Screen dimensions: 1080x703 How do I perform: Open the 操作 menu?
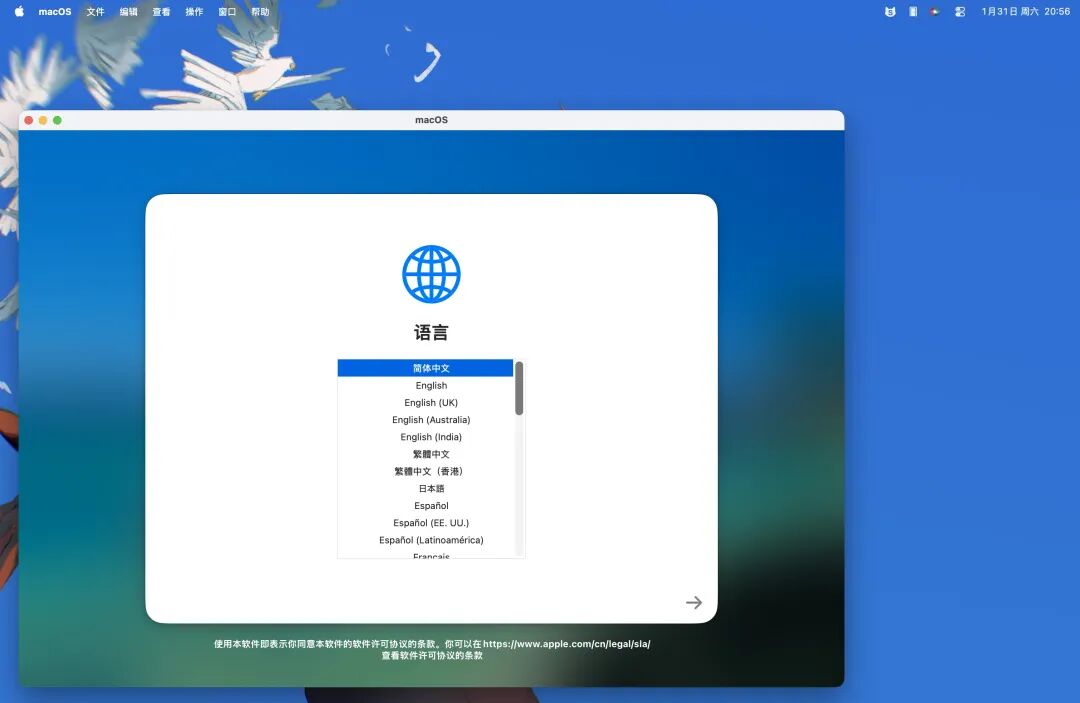click(193, 11)
